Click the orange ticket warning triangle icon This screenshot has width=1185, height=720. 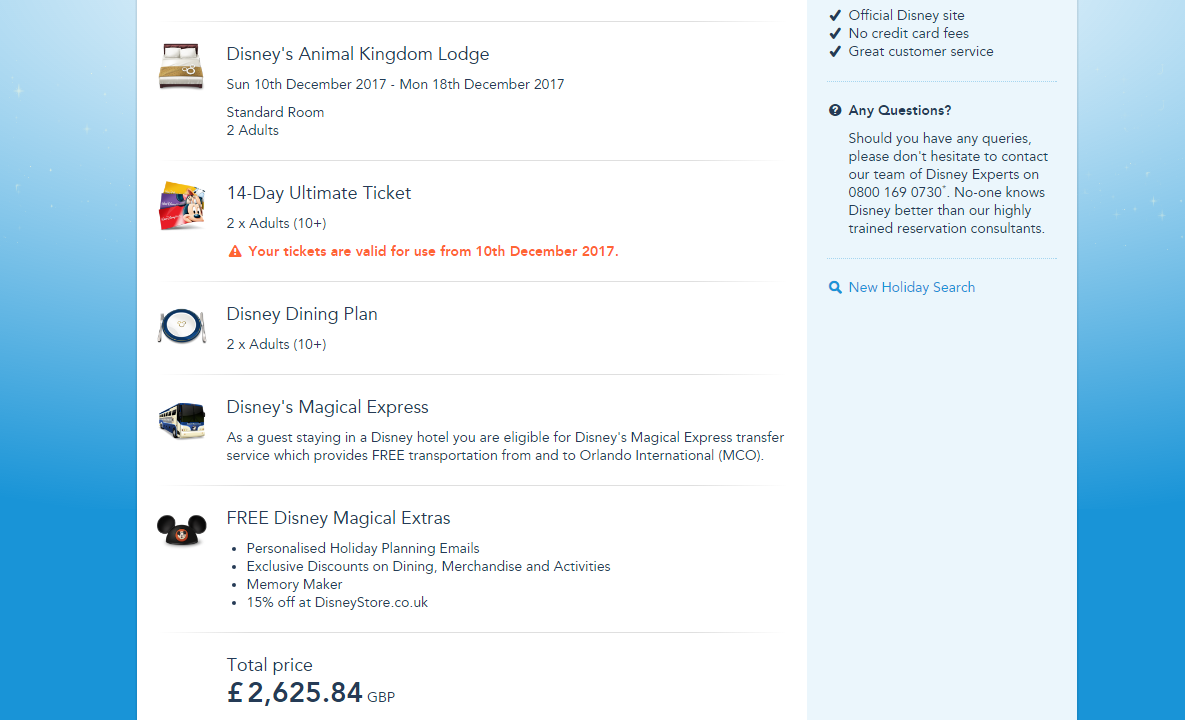click(x=235, y=252)
